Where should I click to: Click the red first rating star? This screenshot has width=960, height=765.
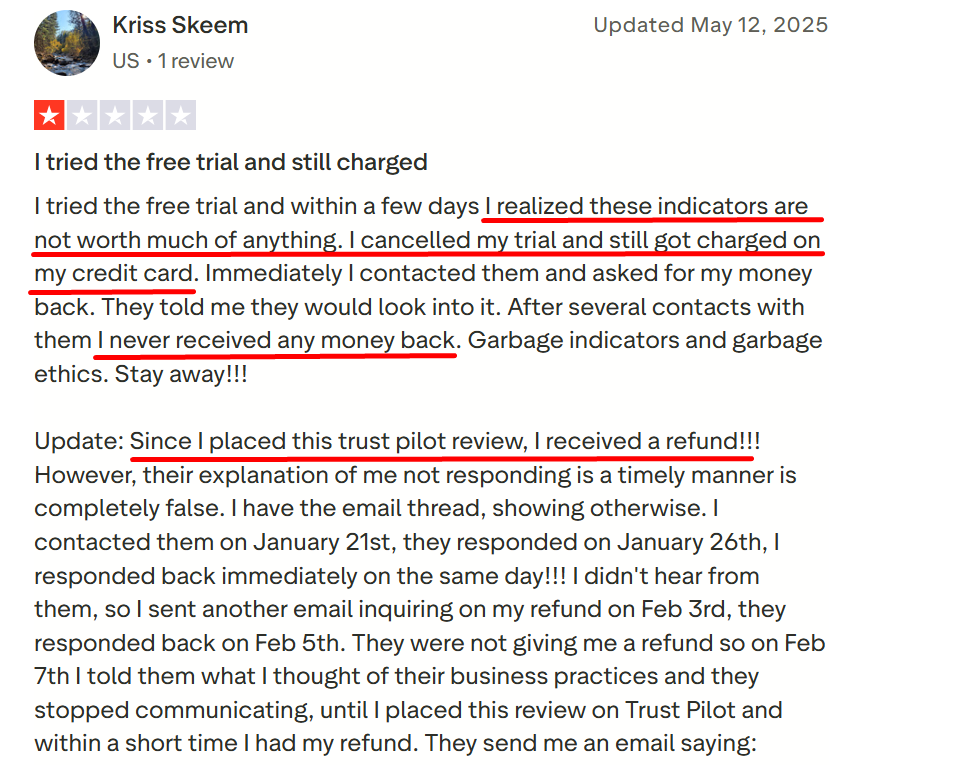[49, 116]
